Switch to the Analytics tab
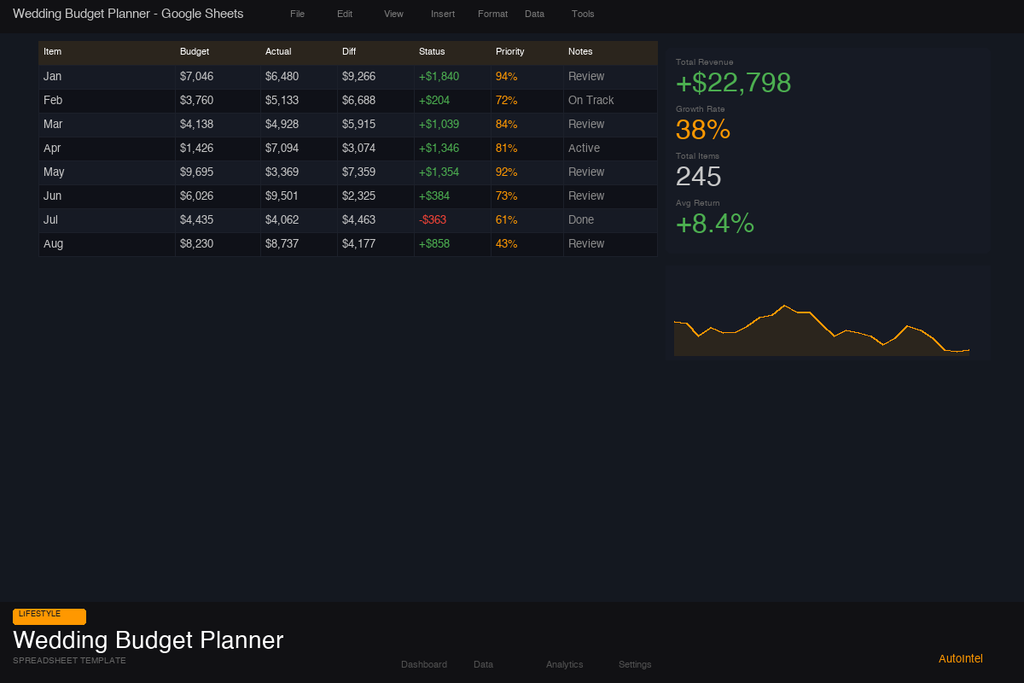1024x683 pixels. click(564, 664)
